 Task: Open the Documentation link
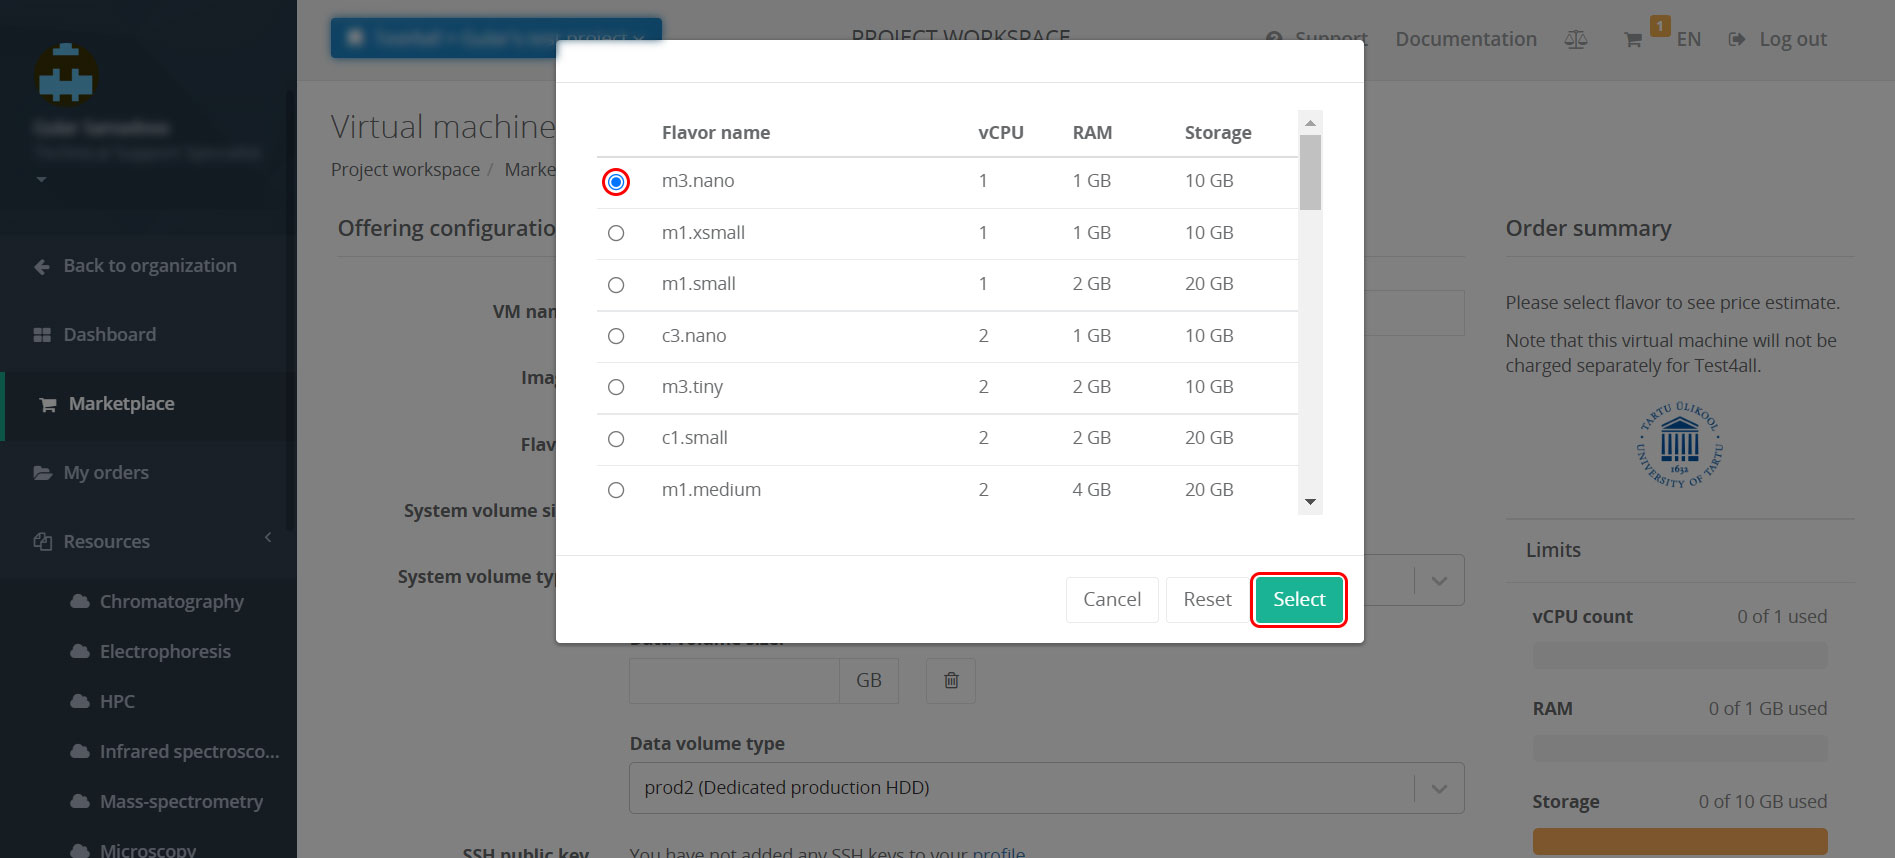(1466, 39)
